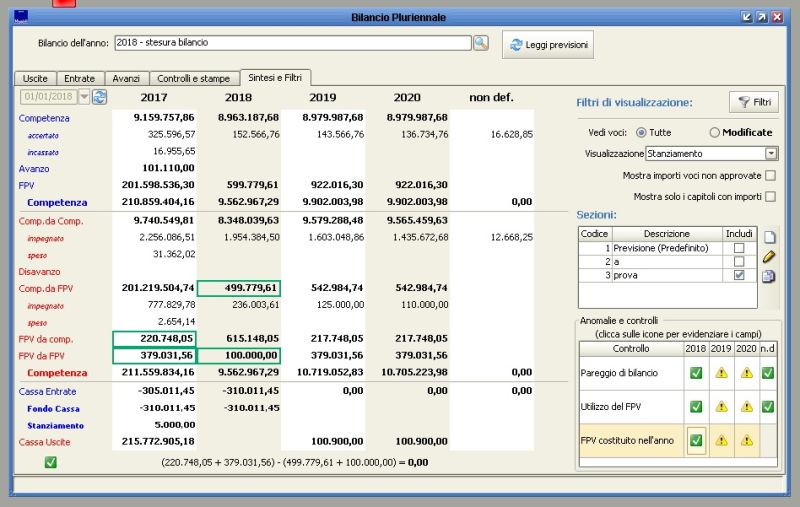Open the Visualizzazione Stanziamento dropdown
The height and width of the screenshot is (507, 800).
771,154
